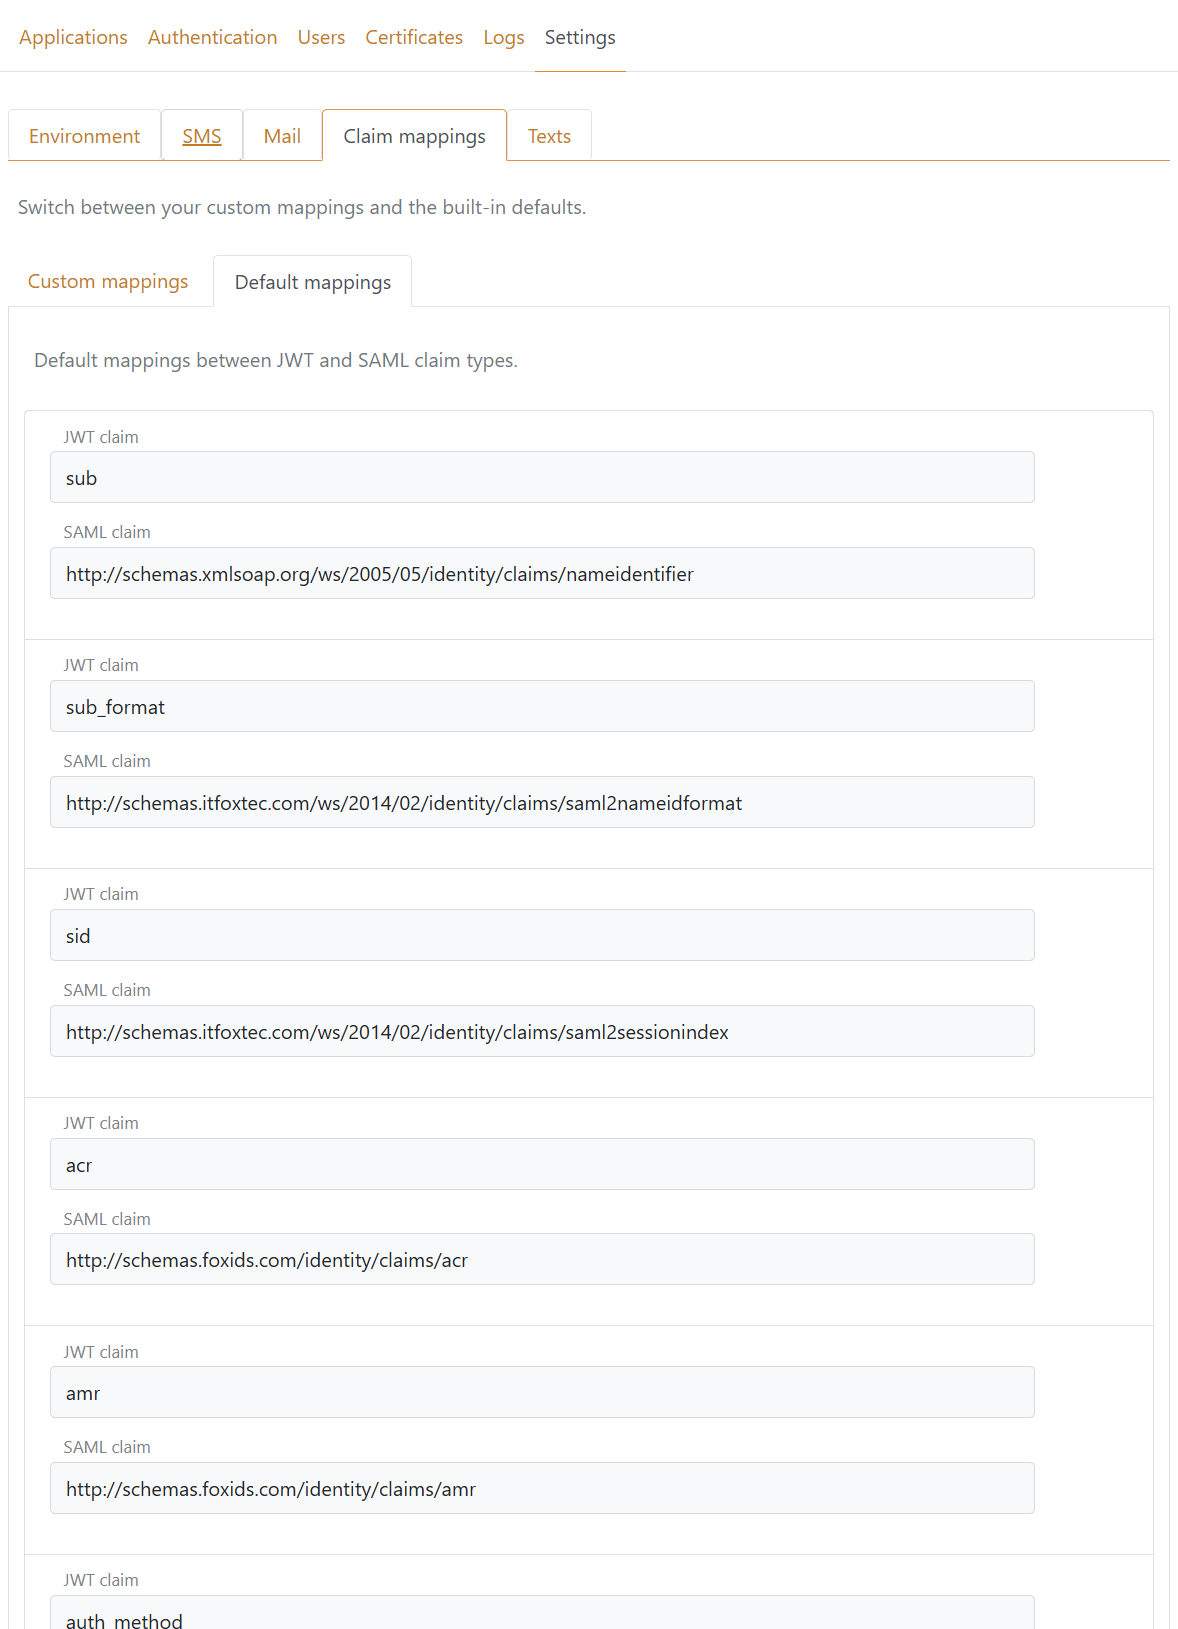
Task: Open the Mail settings tab
Action: tap(282, 136)
